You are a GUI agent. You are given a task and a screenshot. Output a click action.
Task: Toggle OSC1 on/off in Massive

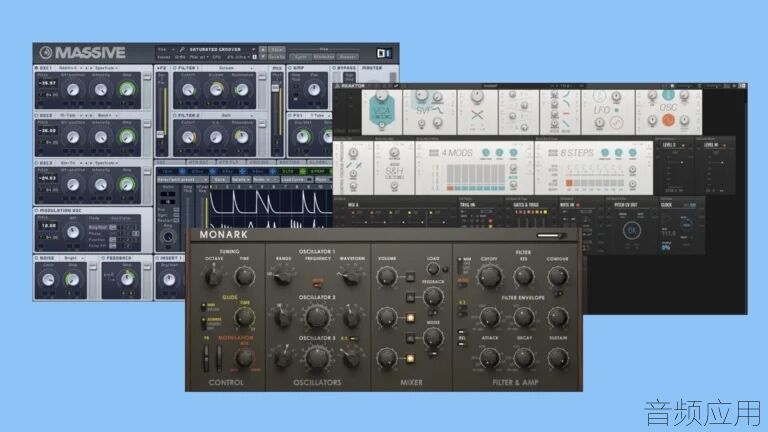(x=37, y=68)
